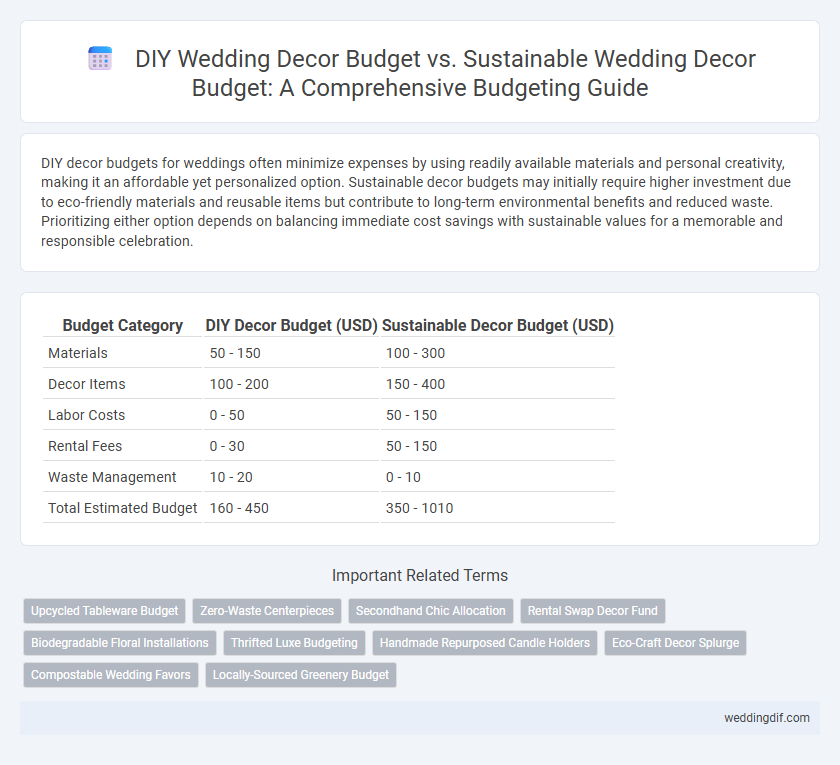The height and width of the screenshot is (765, 840).
Task: Click the Eco-Craft Decor Splurge tag
Action: tap(676, 643)
